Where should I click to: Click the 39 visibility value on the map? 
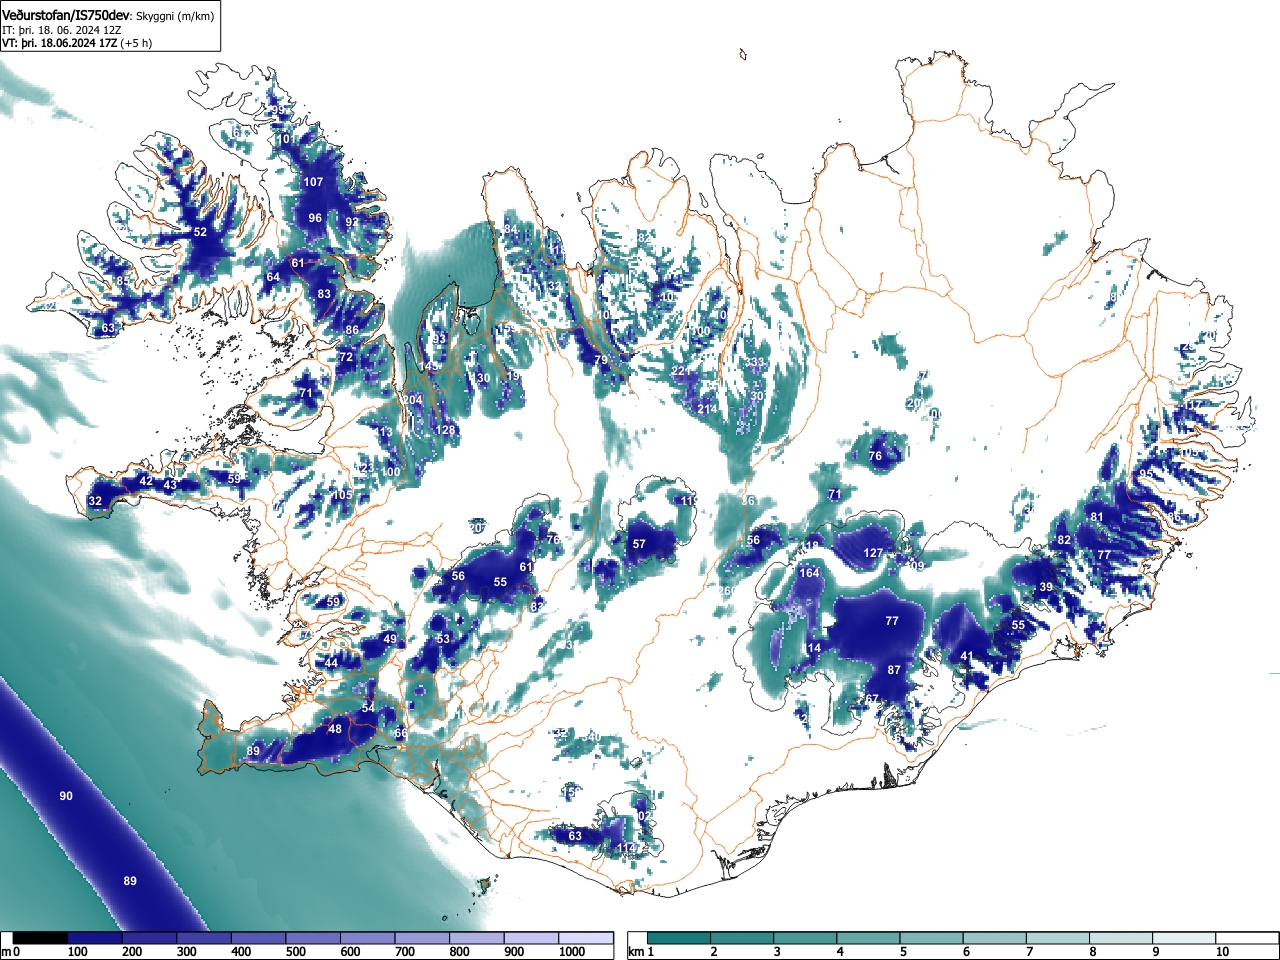coord(1046,587)
